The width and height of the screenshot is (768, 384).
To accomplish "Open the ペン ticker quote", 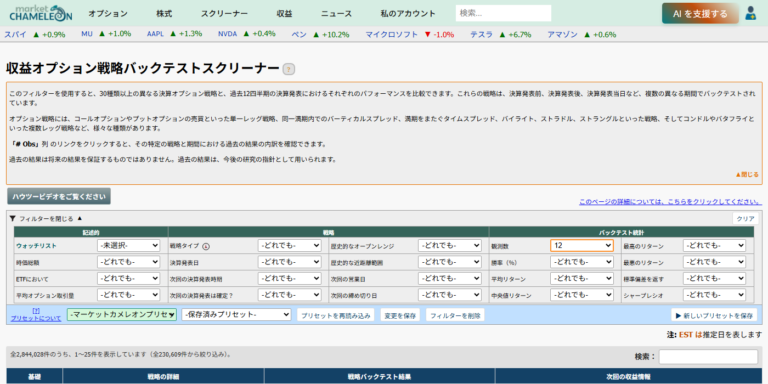I will 299,34.
